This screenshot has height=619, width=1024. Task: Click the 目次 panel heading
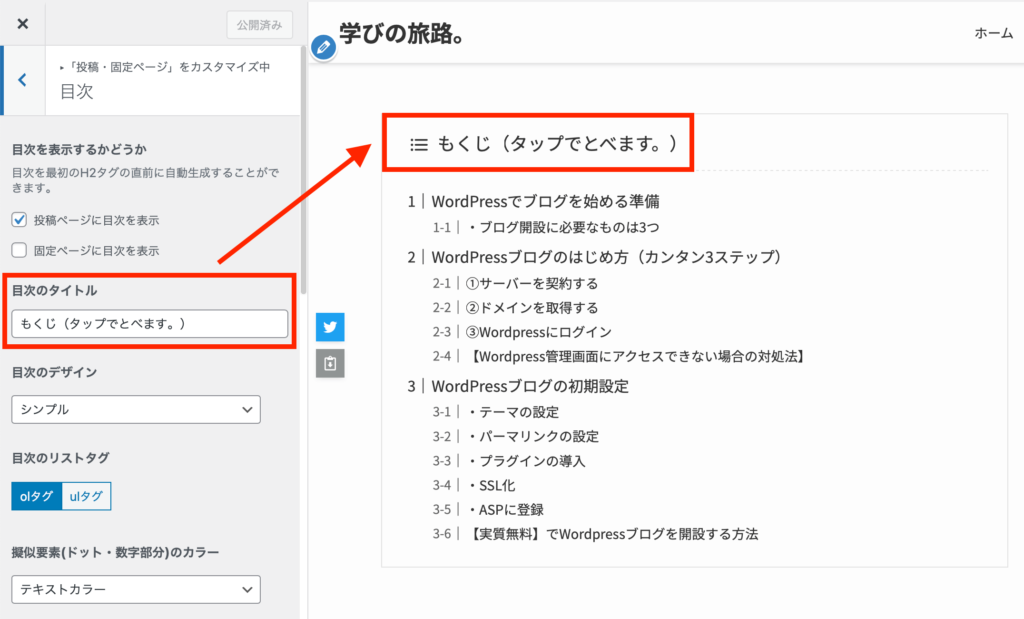click(x=76, y=91)
